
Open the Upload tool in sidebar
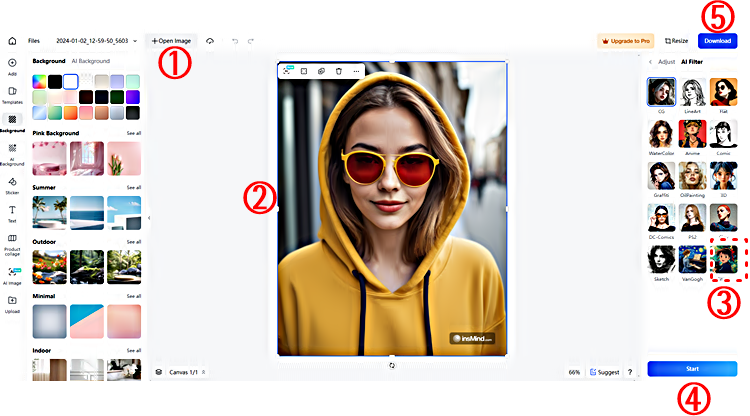tap(12, 304)
